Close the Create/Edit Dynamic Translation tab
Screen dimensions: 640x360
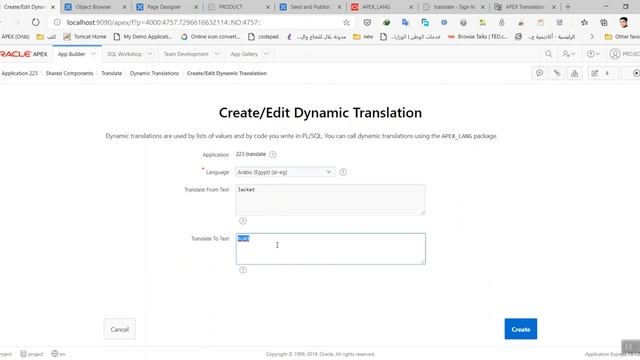pyautogui.click(x=53, y=7)
